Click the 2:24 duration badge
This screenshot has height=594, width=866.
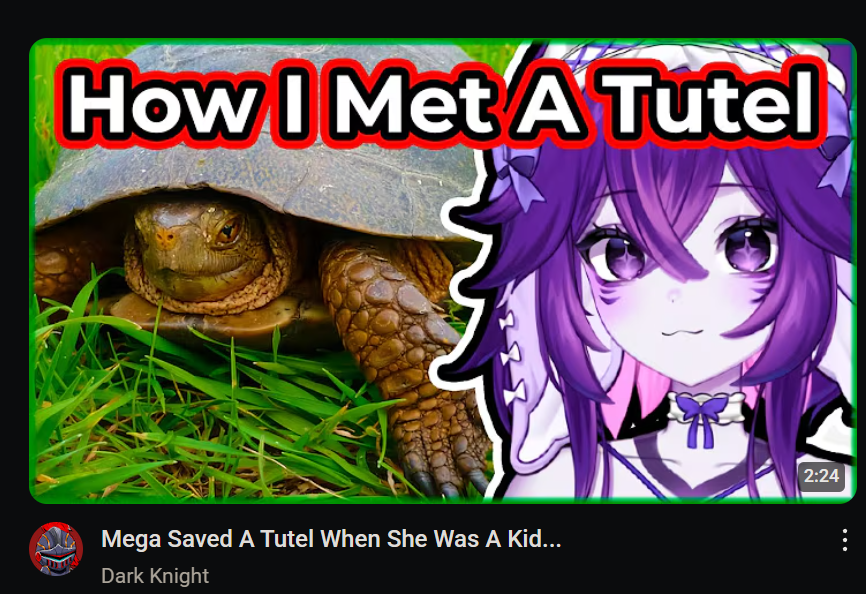pyautogui.click(x=821, y=476)
